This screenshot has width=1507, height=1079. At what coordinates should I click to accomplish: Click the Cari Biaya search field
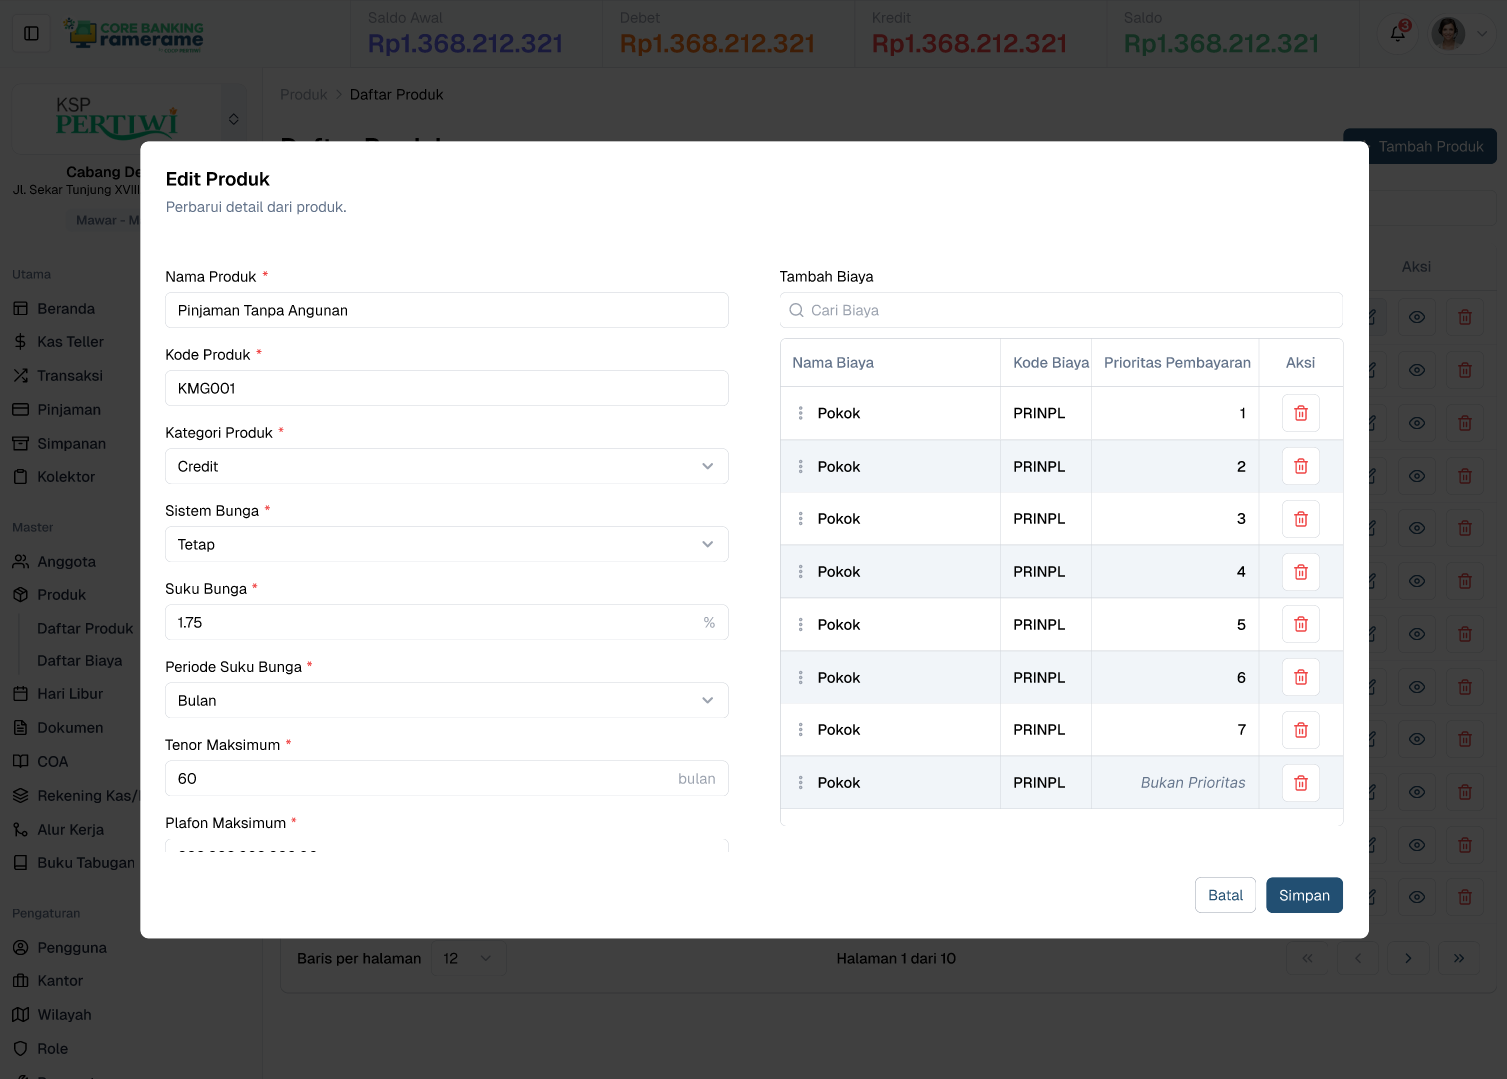point(1060,310)
